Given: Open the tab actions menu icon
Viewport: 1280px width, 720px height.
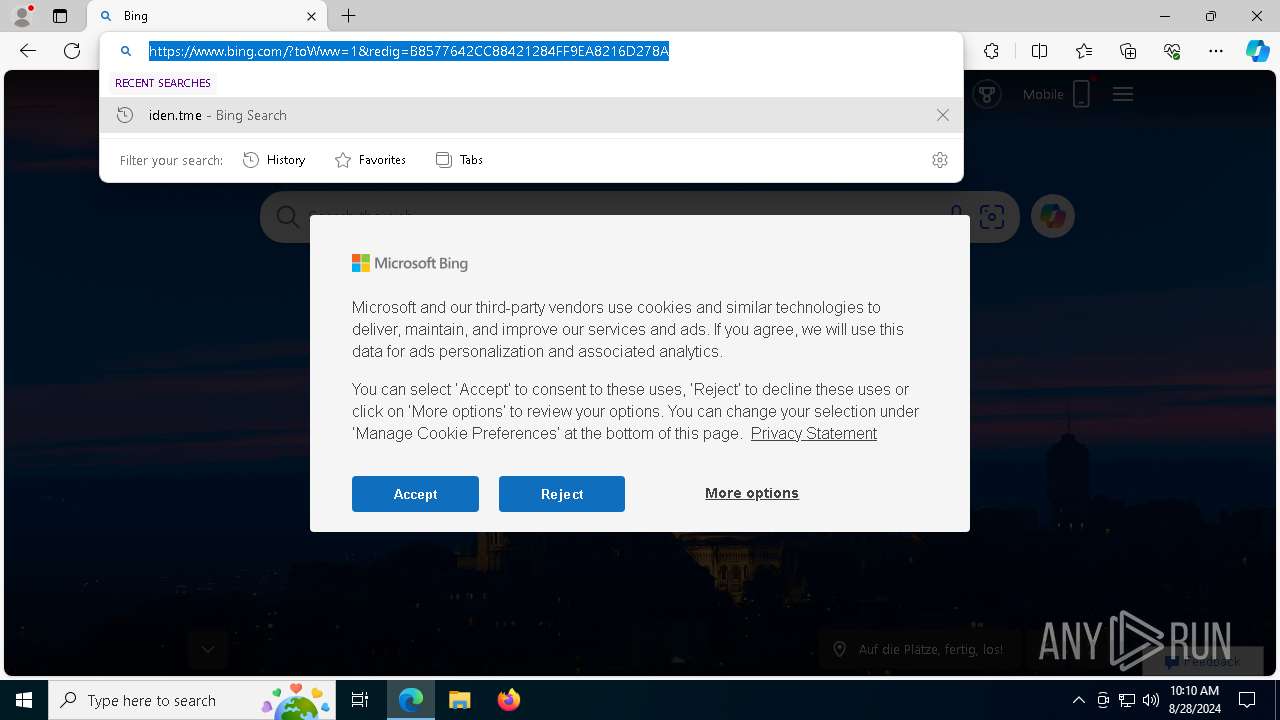Looking at the screenshot, I should click(x=60, y=16).
